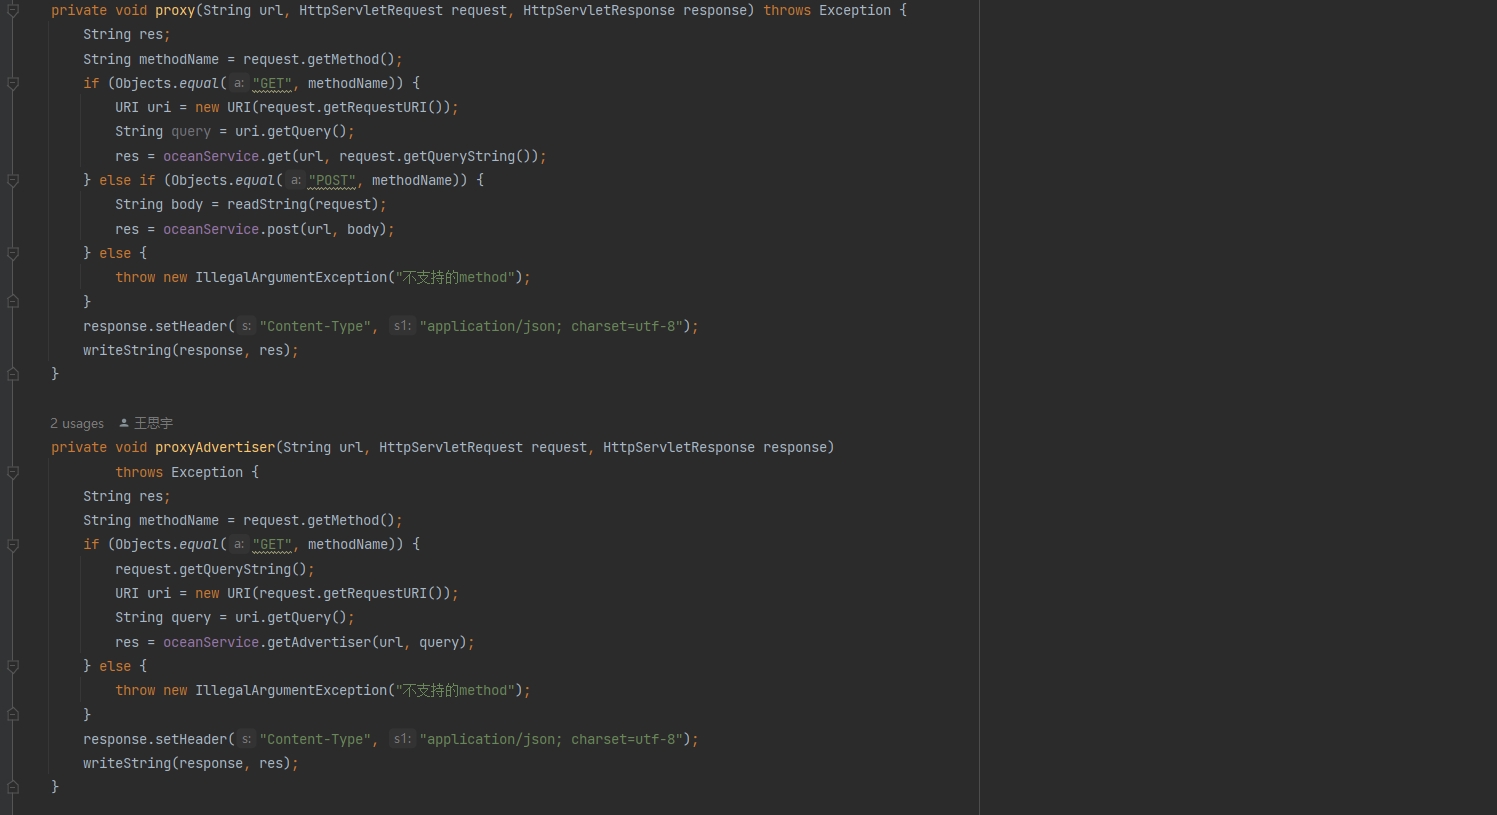
Task: Click the "POST" string literal
Action: 332,180
